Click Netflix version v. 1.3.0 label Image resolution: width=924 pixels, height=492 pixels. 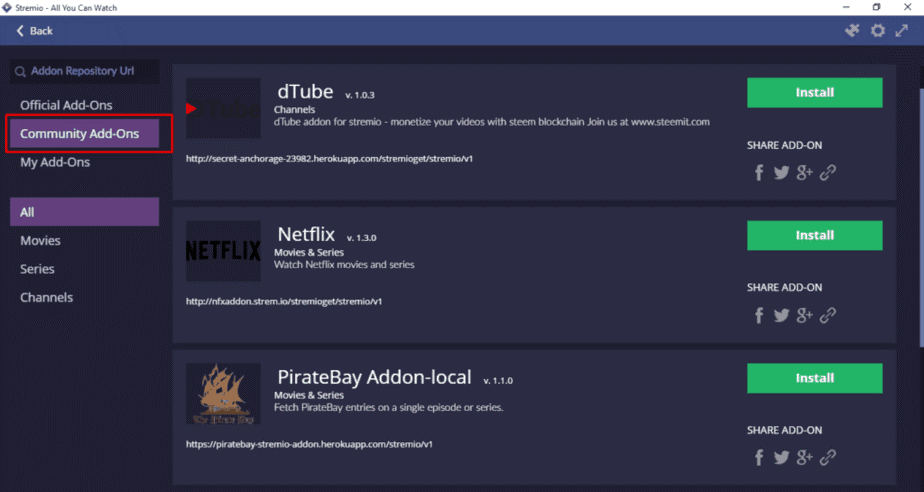point(361,237)
